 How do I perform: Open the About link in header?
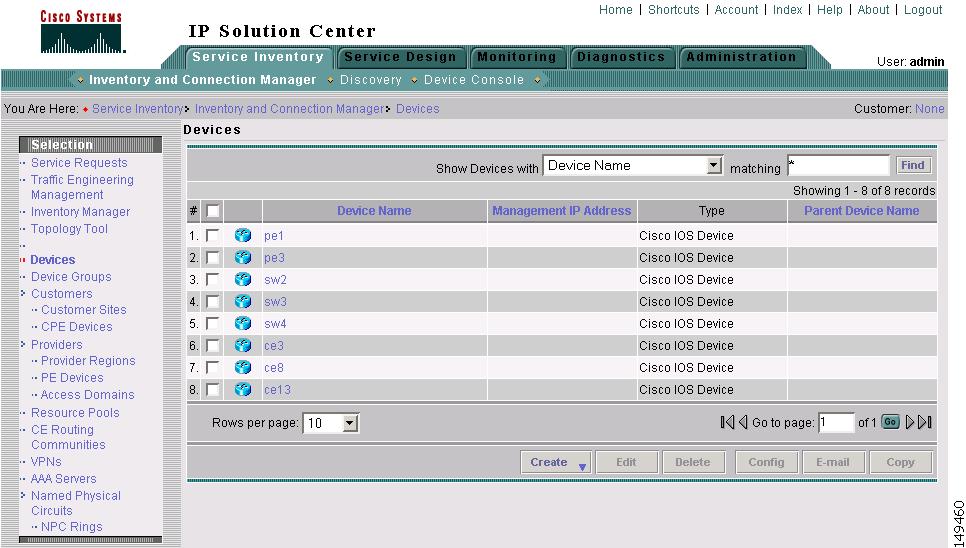click(x=873, y=10)
